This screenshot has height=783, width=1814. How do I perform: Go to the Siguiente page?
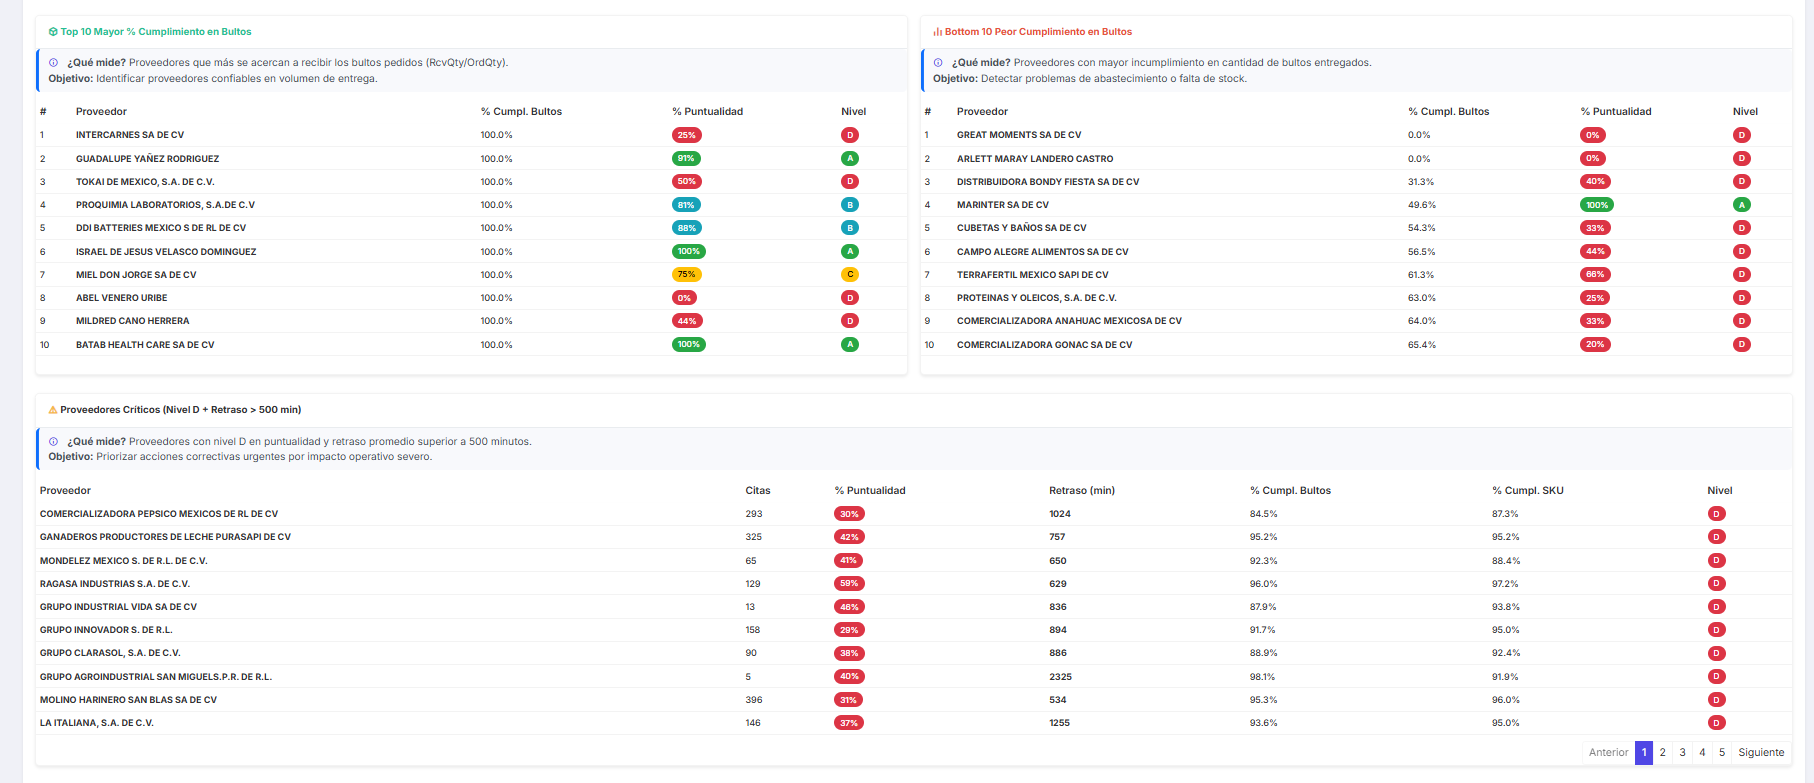click(1761, 753)
